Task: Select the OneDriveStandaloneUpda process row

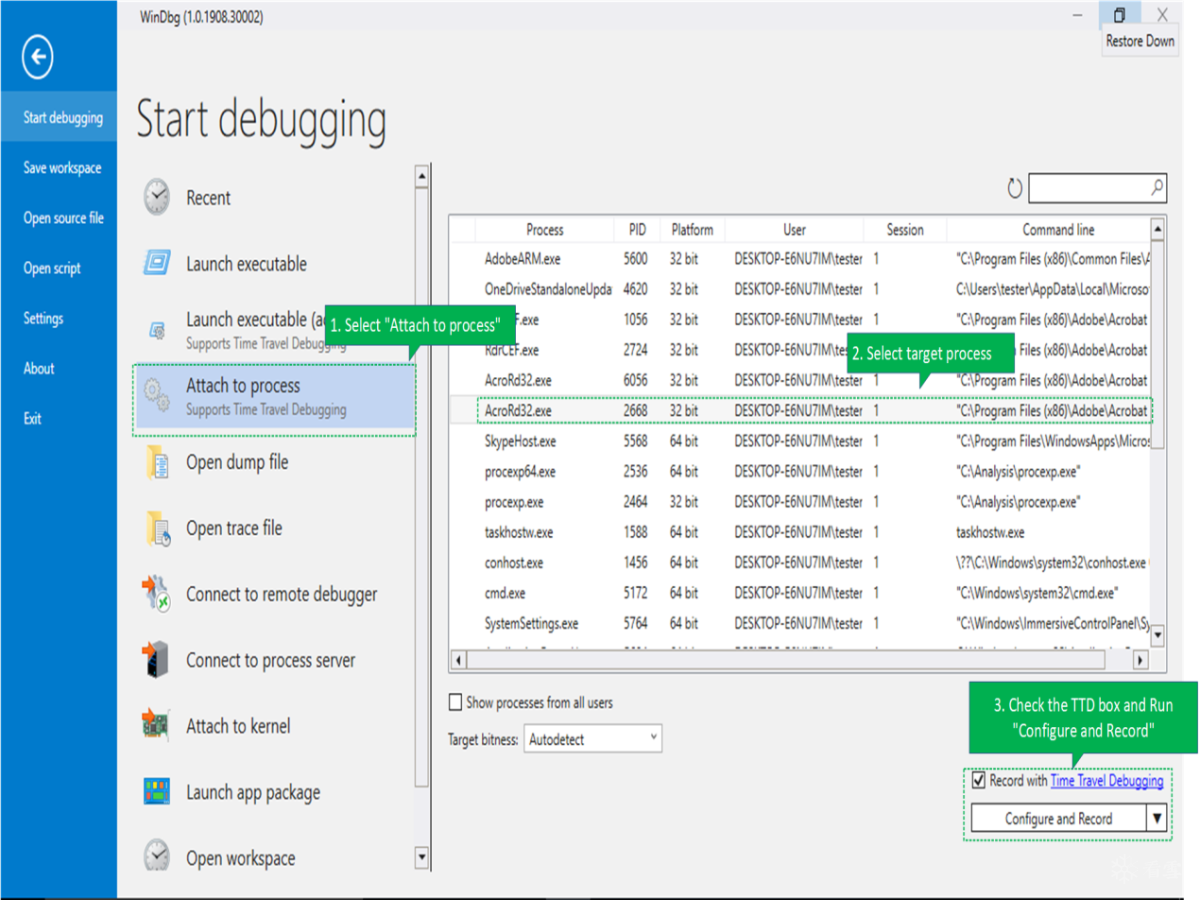Action: point(799,289)
